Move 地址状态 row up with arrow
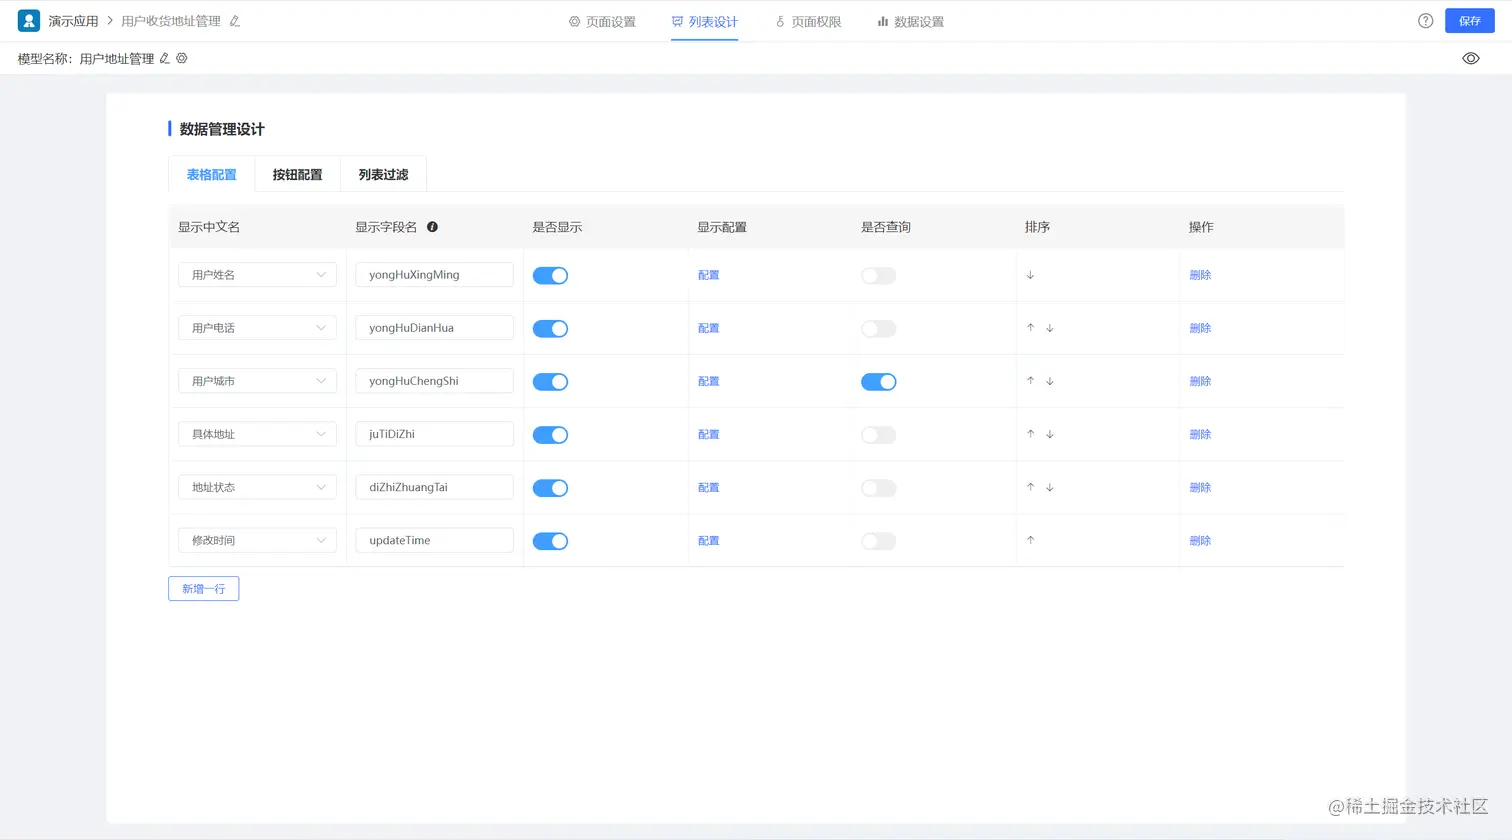The height and width of the screenshot is (840, 1512). [1030, 487]
